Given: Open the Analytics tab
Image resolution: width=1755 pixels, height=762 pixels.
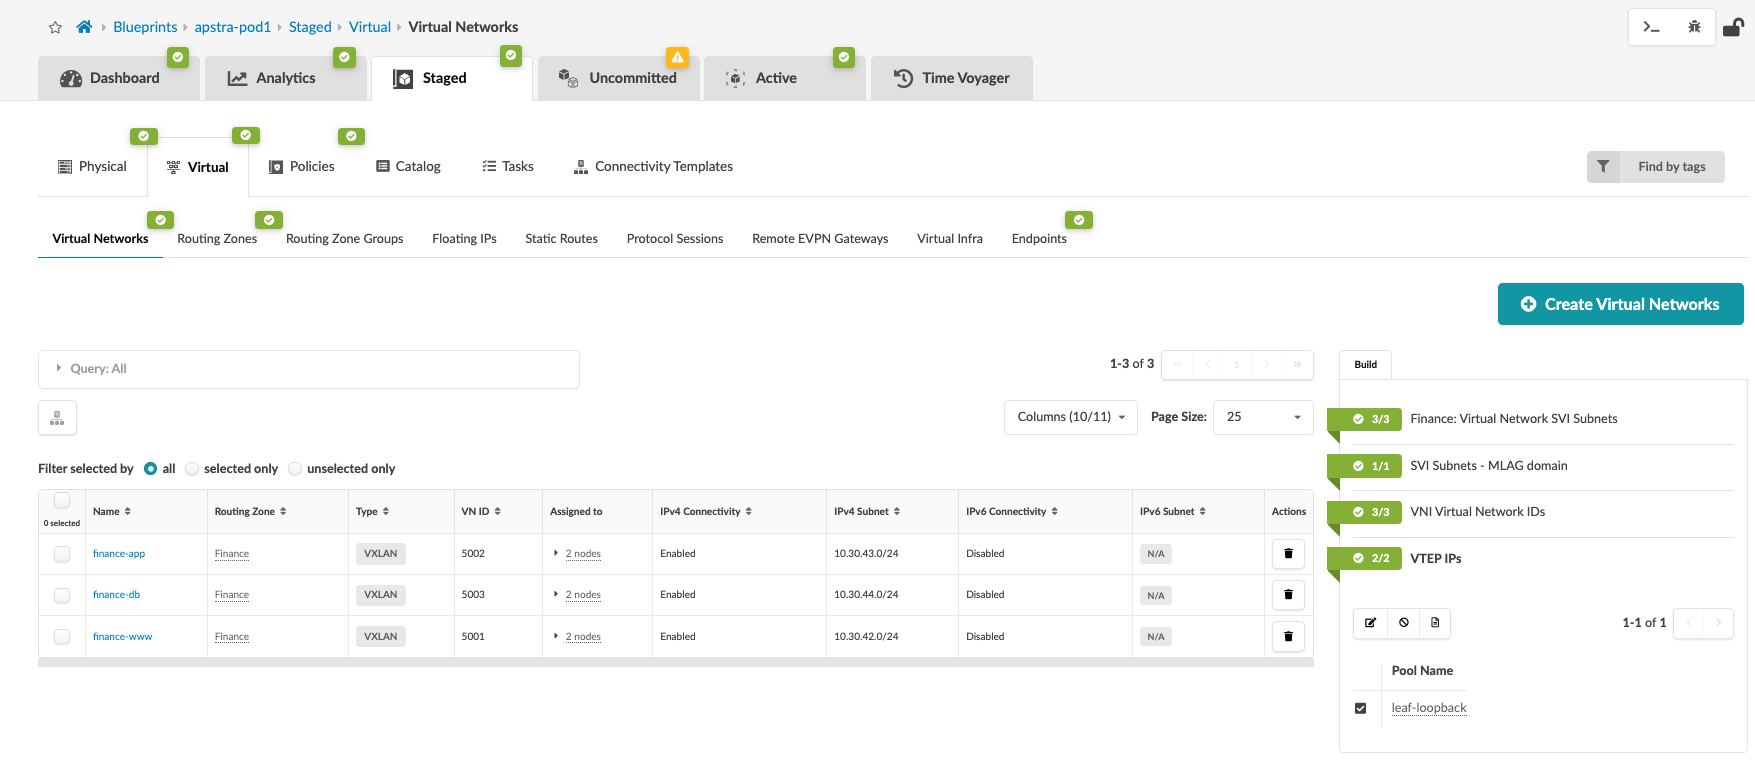Looking at the screenshot, I should tap(285, 78).
